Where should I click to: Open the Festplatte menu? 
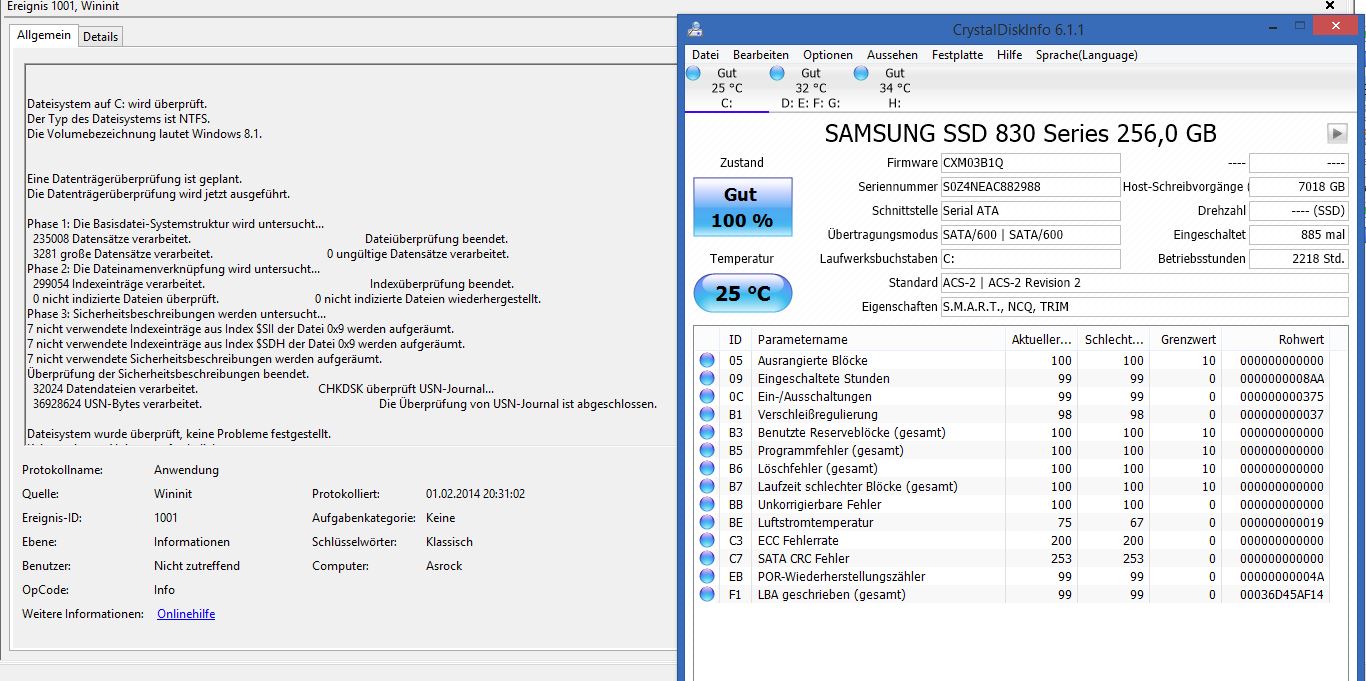click(x=957, y=55)
